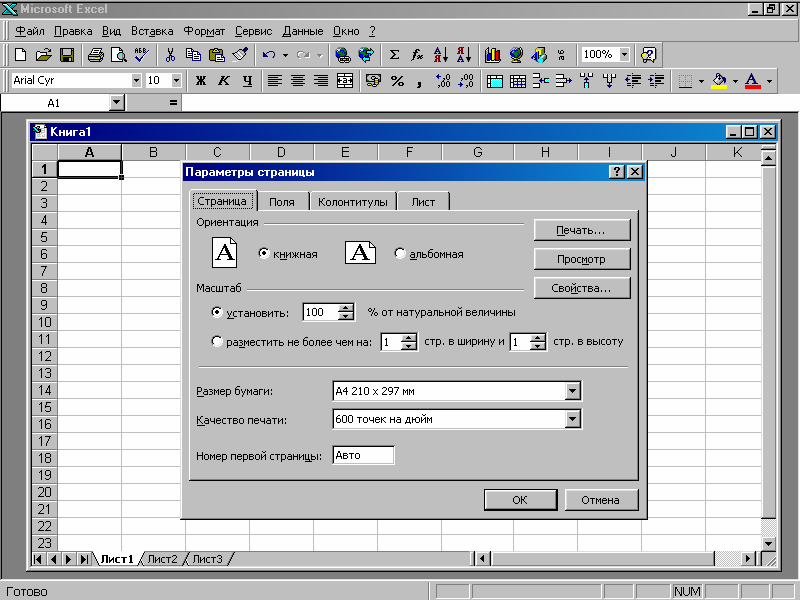800x600 pixels.
Task: Open Размер бумаги dropdown
Action: [x=572, y=391]
